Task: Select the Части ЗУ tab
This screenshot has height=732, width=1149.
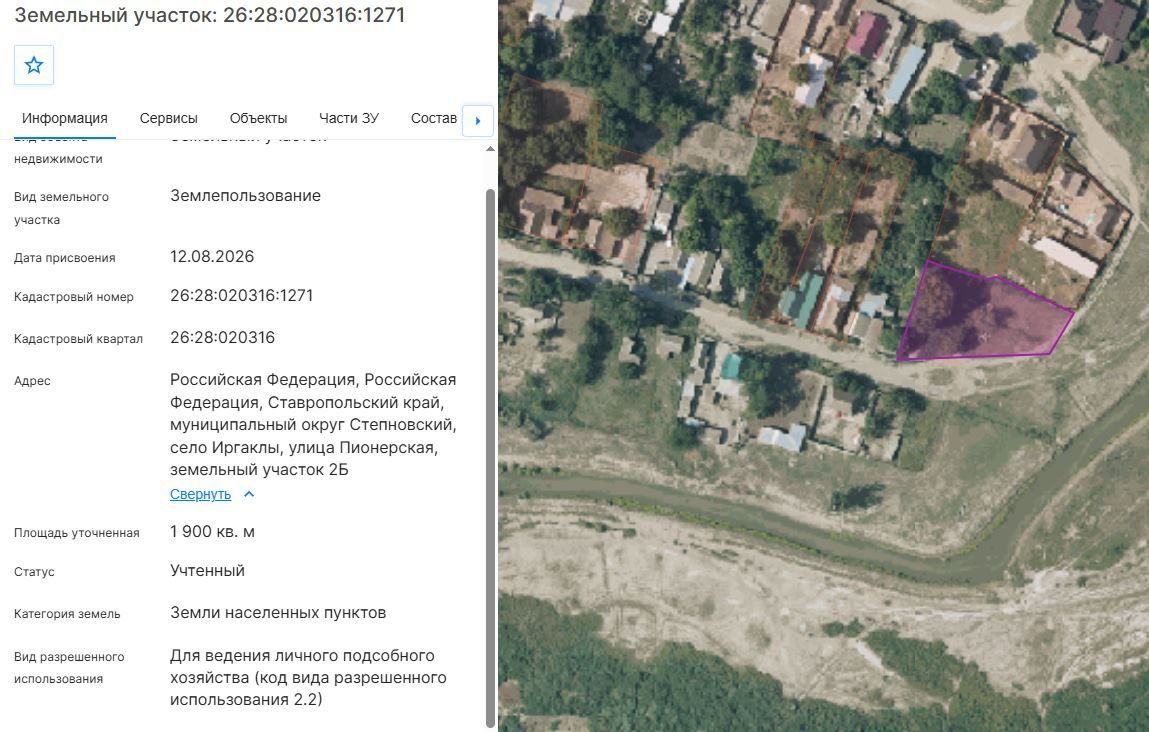Action: point(349,119)
